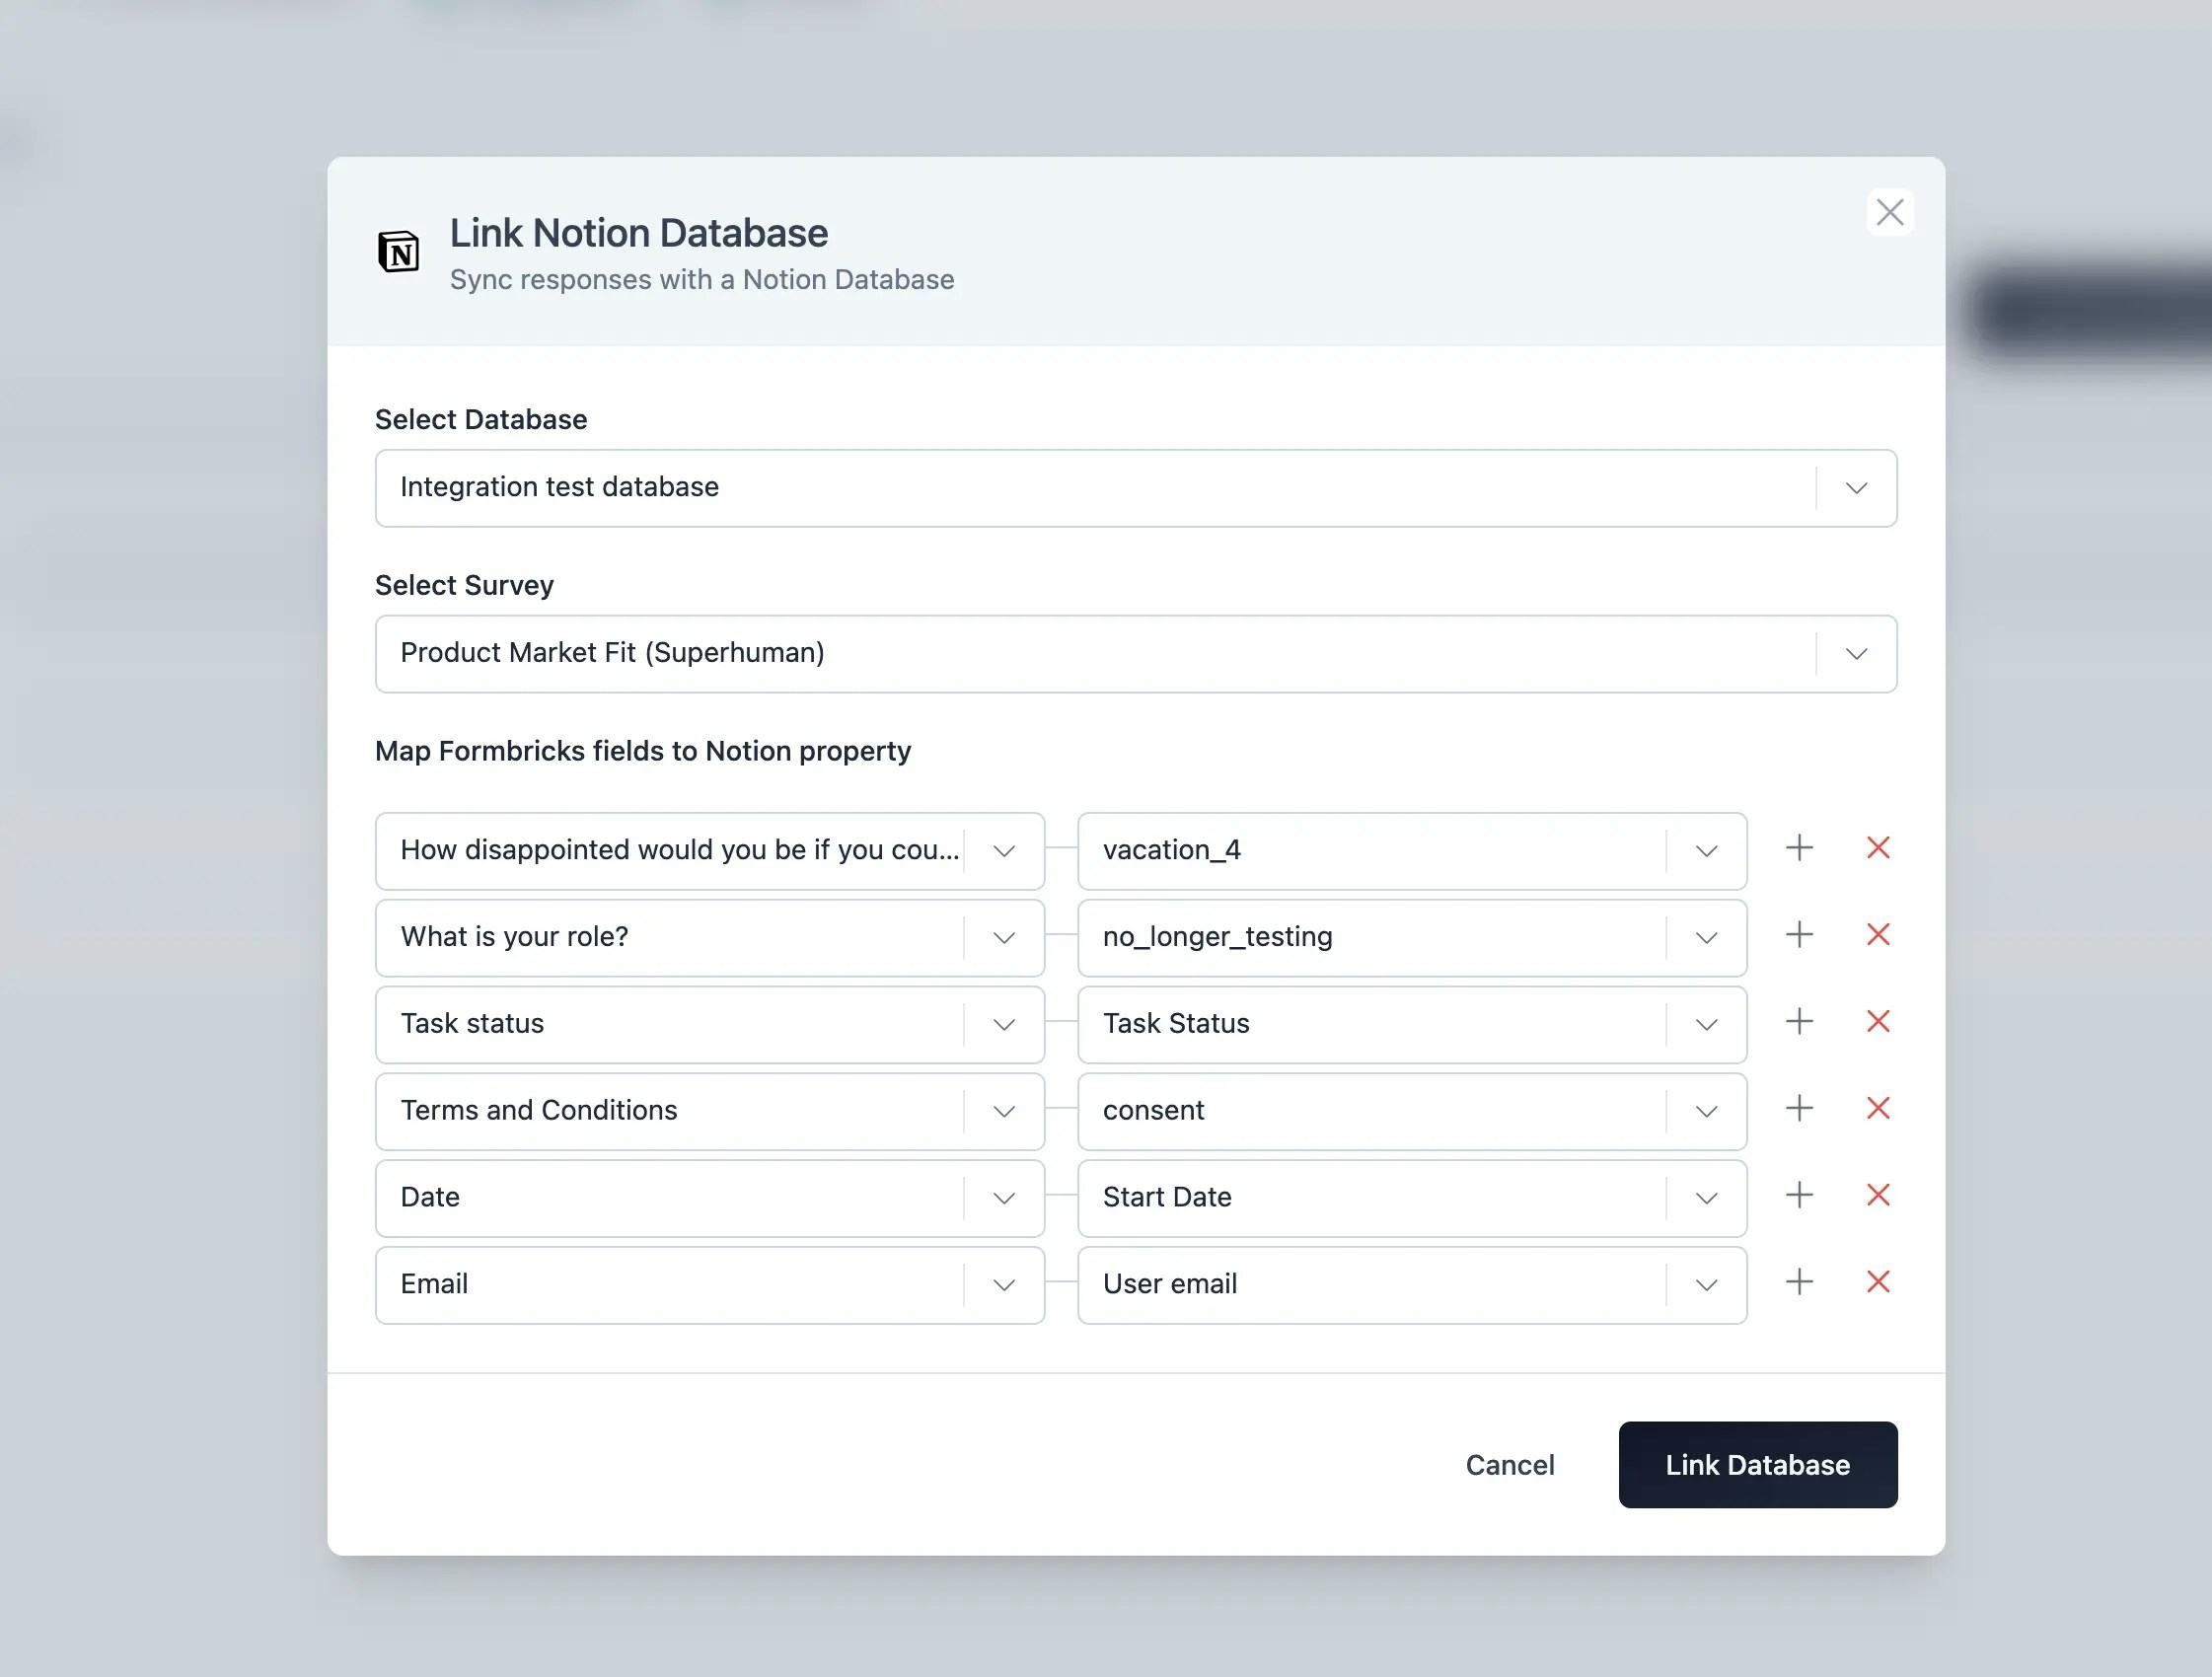Add mapping after the User email row

point(1799,1282)
